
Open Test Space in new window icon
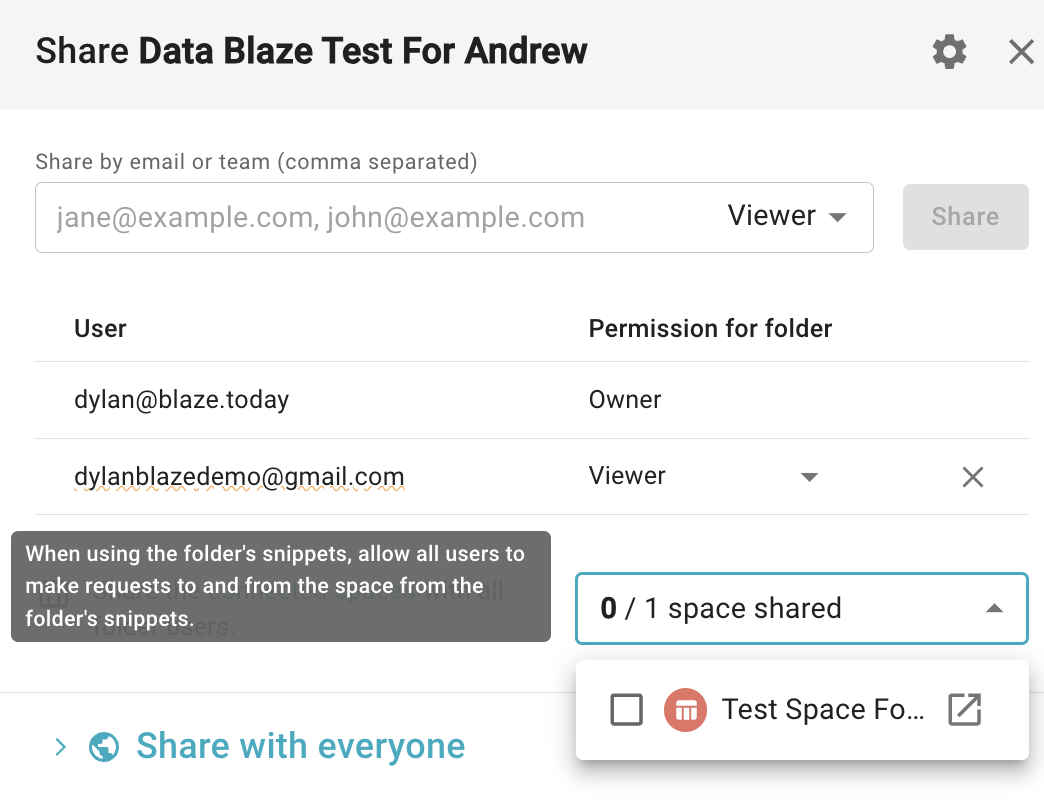[965, 709]
